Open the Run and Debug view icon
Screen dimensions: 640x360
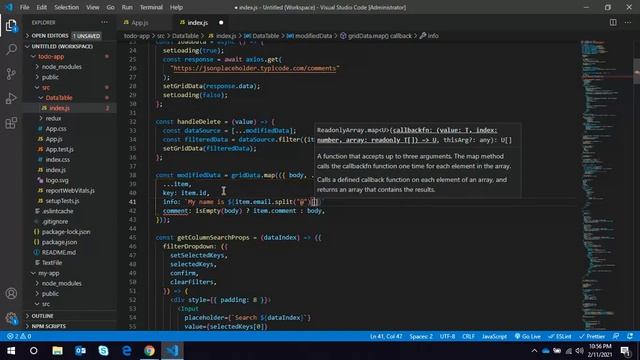[x=11, y=98]
